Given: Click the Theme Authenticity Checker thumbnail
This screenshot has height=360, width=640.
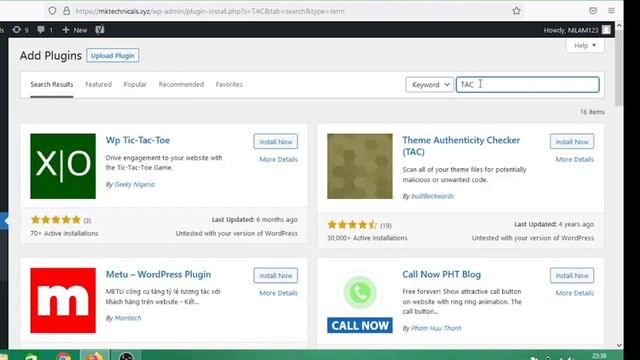Looking at the screenshot, I should [x=360, y=166].
